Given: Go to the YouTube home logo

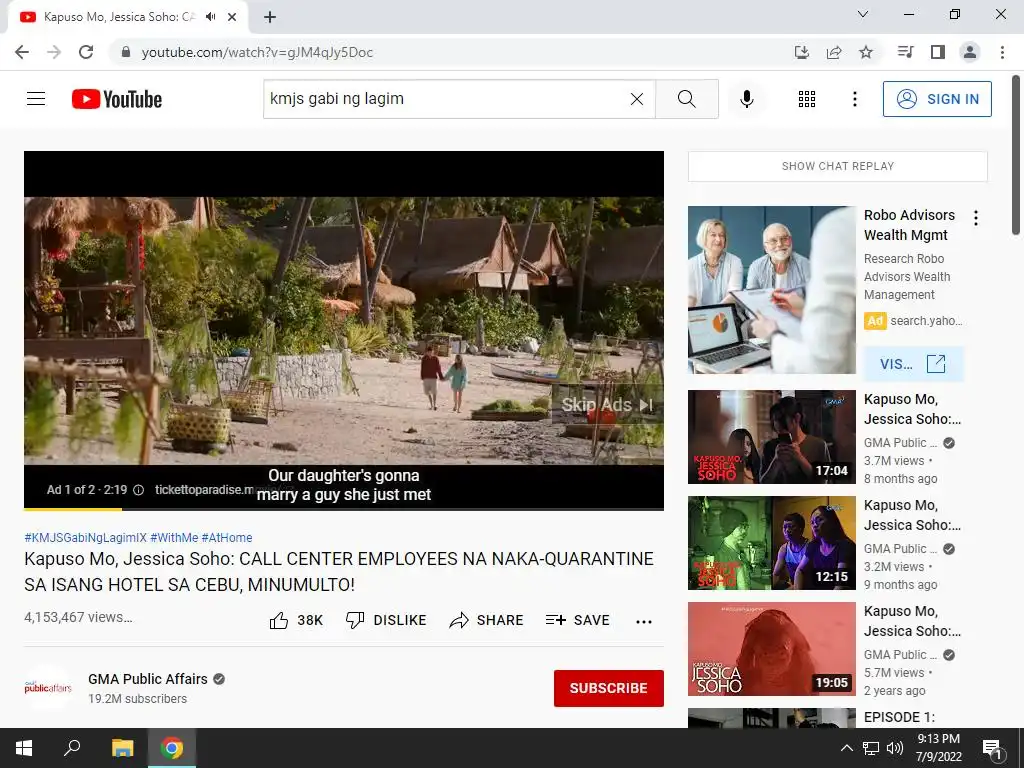Looking at the screenshot, I should (x=117, y=99).
